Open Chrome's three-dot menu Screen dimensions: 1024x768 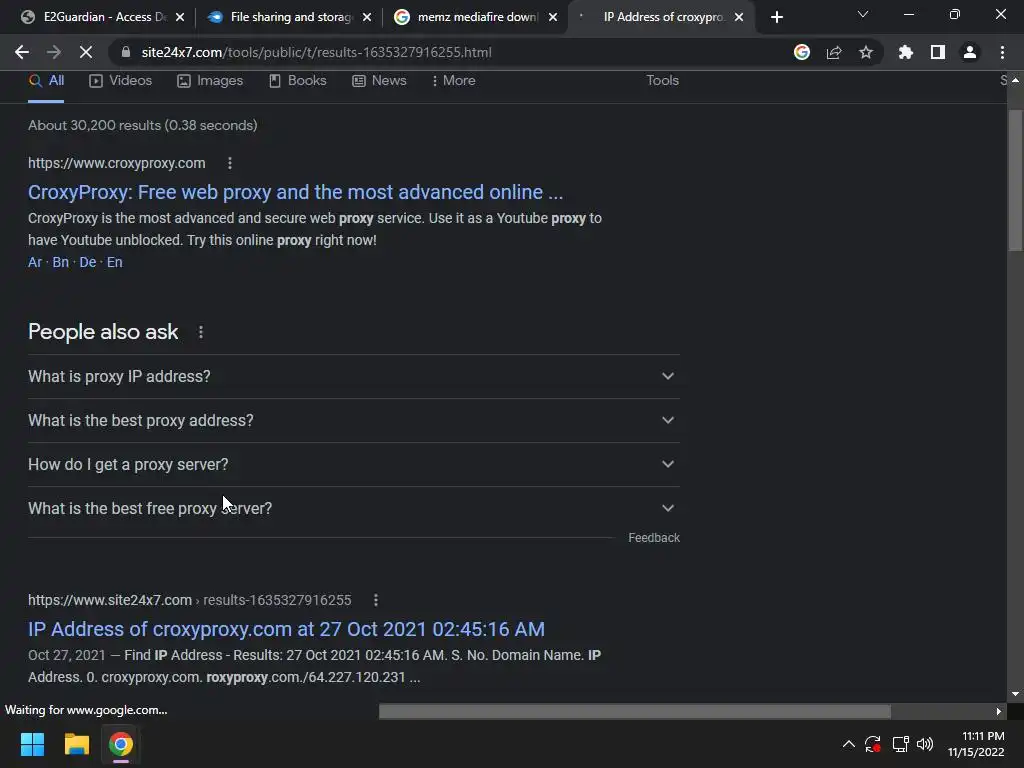1002,52
